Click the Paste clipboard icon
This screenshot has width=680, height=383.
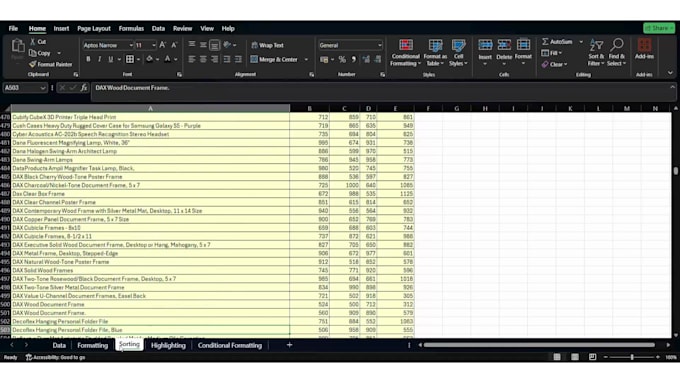click(x=17, y=45)
